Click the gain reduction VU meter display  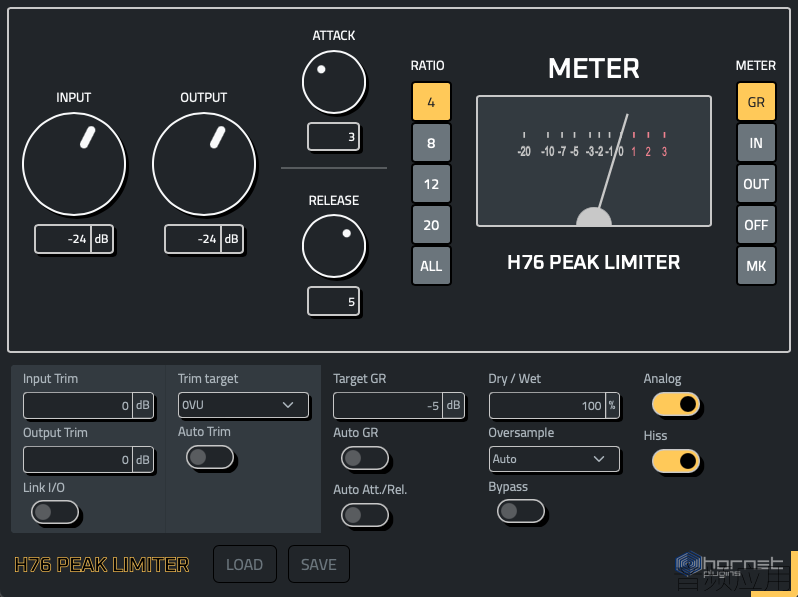593,161
